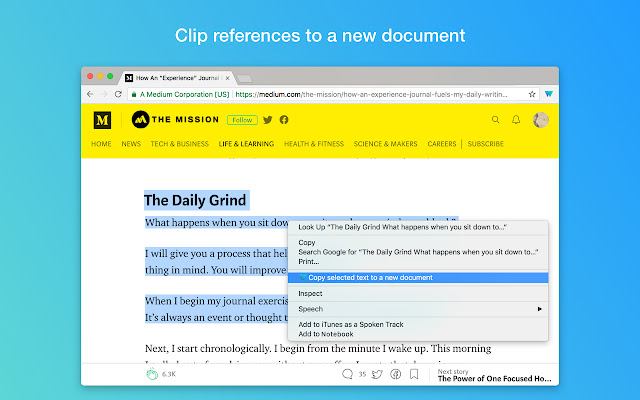Clap for the article with hands icon
Viewport: 640px width, 400px height.
152,374
